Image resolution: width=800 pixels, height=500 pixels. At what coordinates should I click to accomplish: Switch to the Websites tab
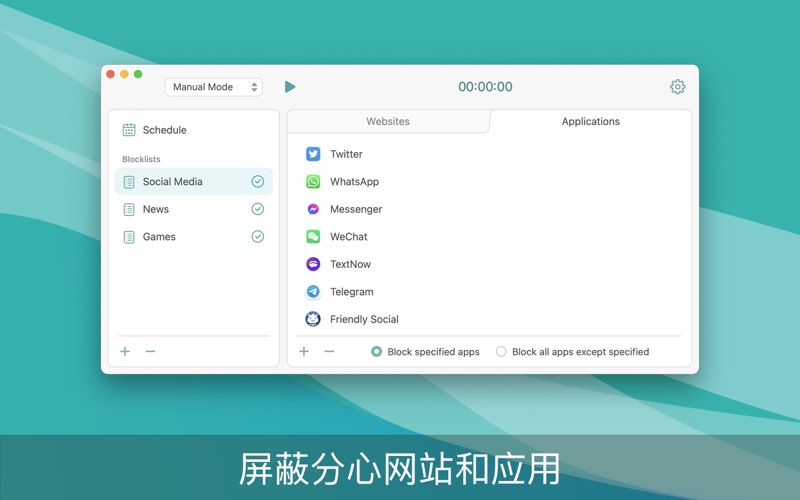[x=388, y=121]
